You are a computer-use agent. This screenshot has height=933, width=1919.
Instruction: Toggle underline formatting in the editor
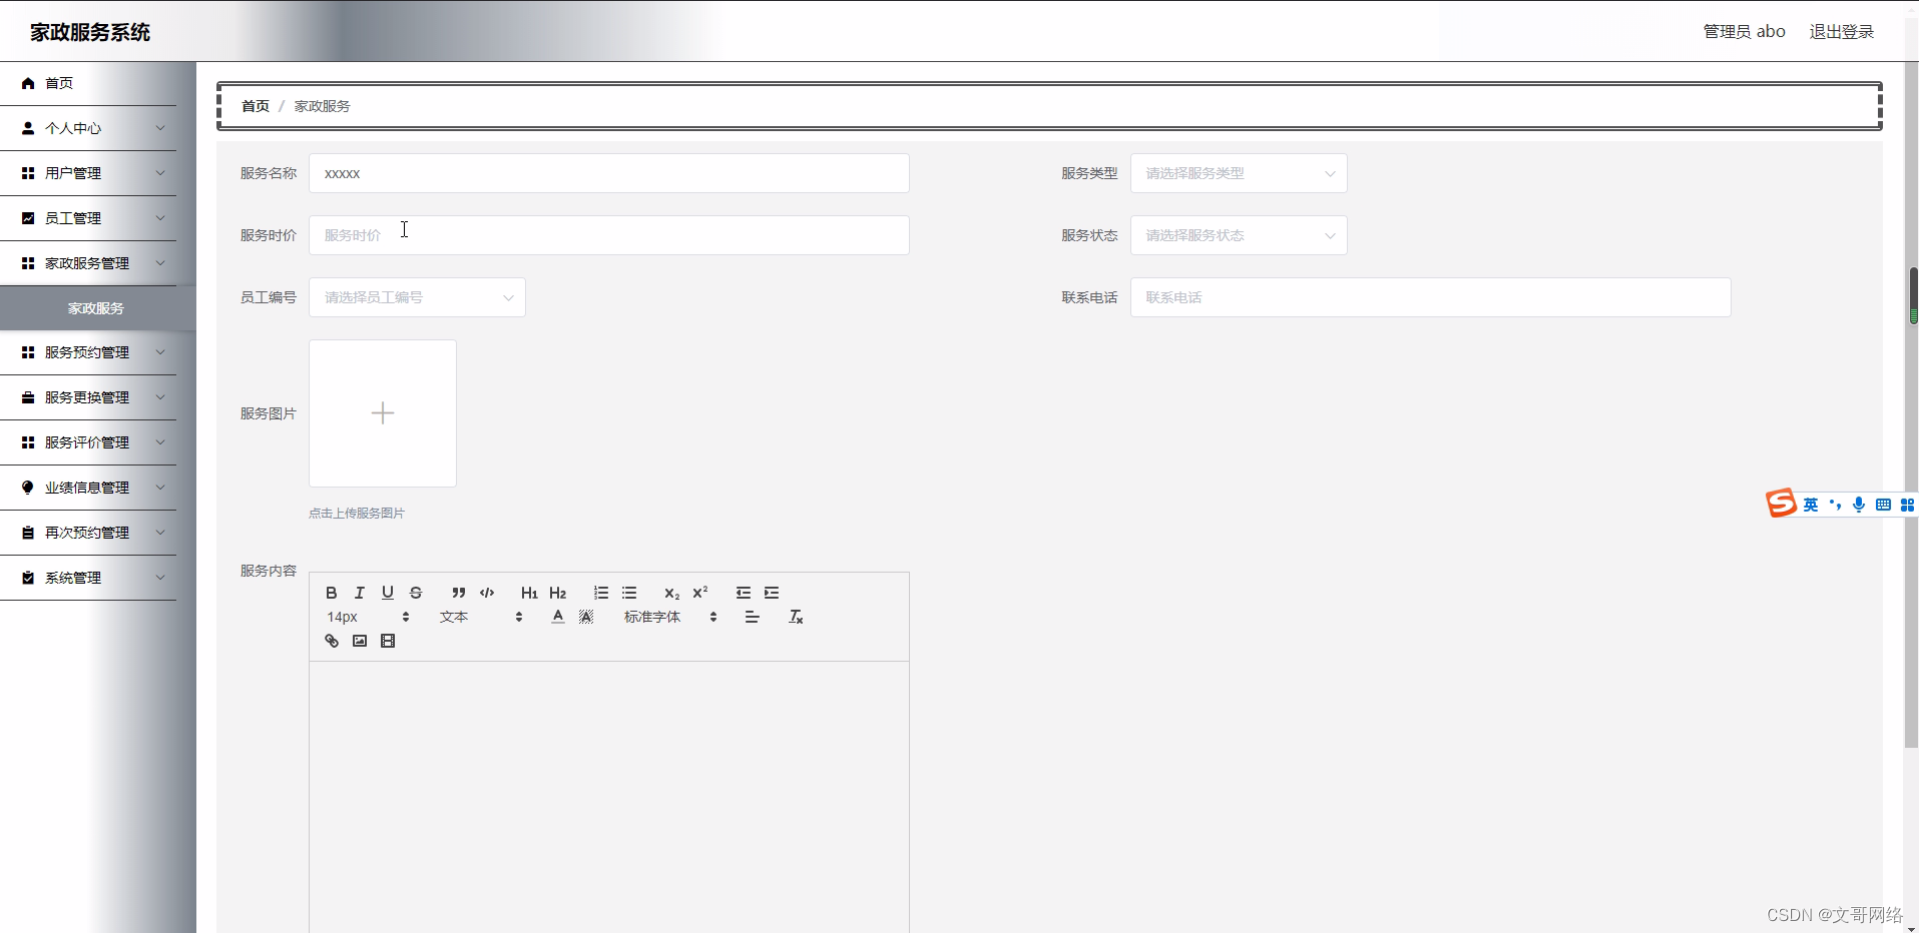387,592
